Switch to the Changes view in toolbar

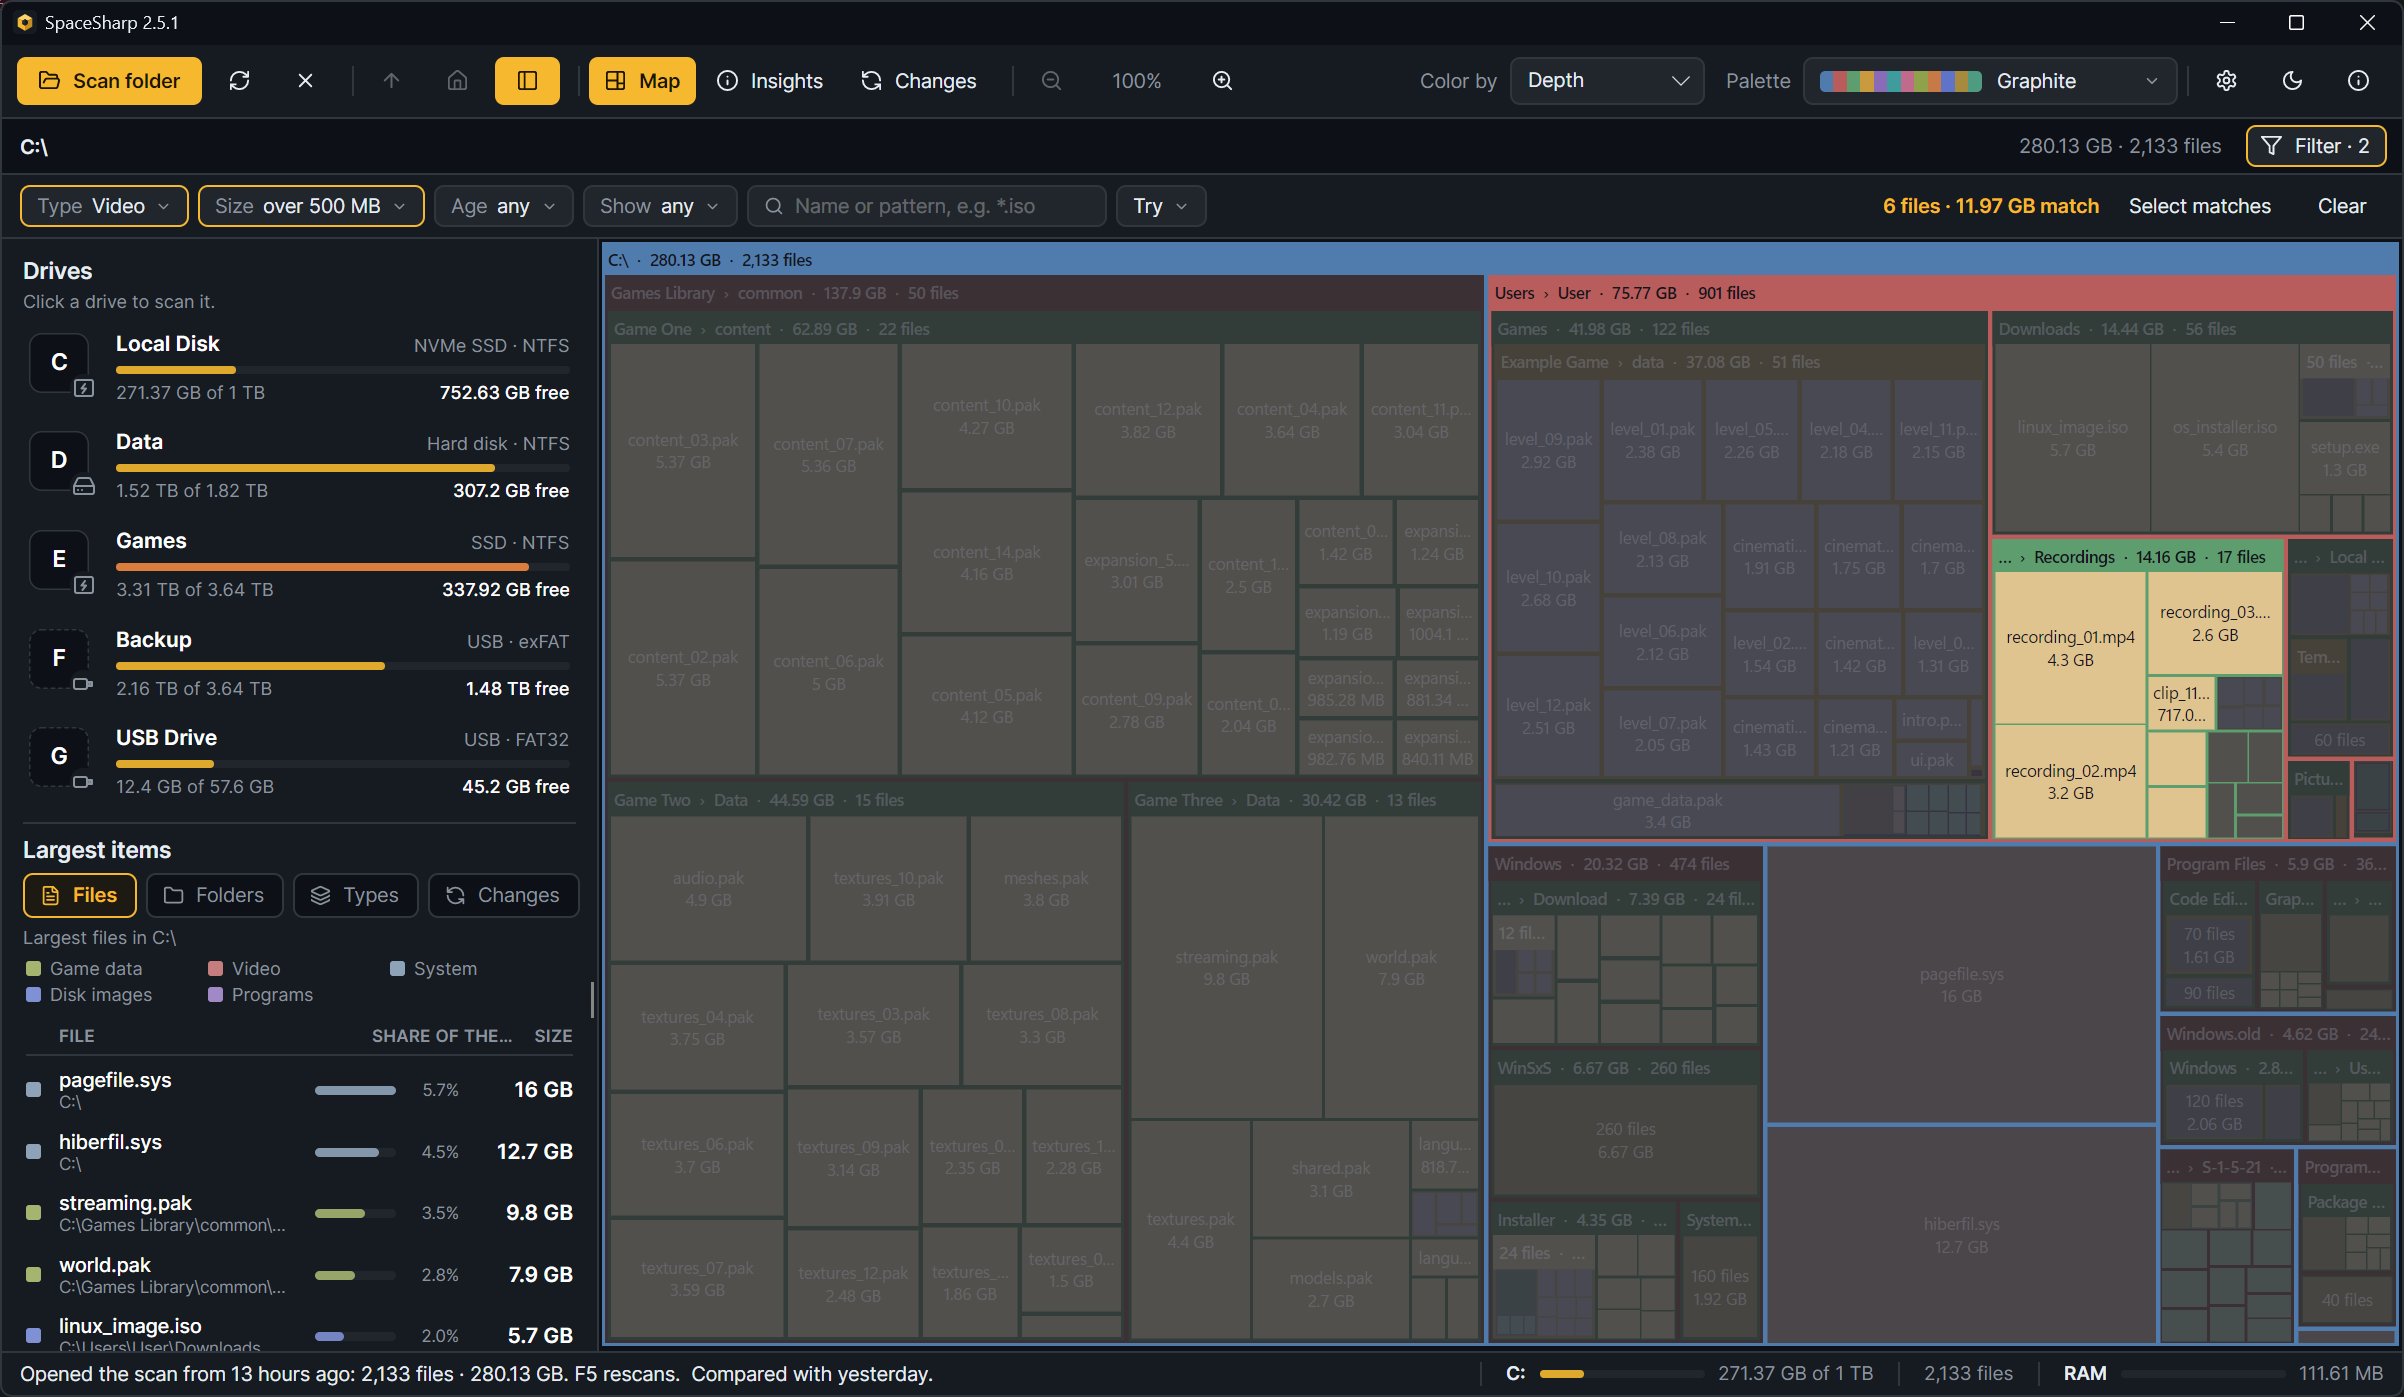point(918,81)
